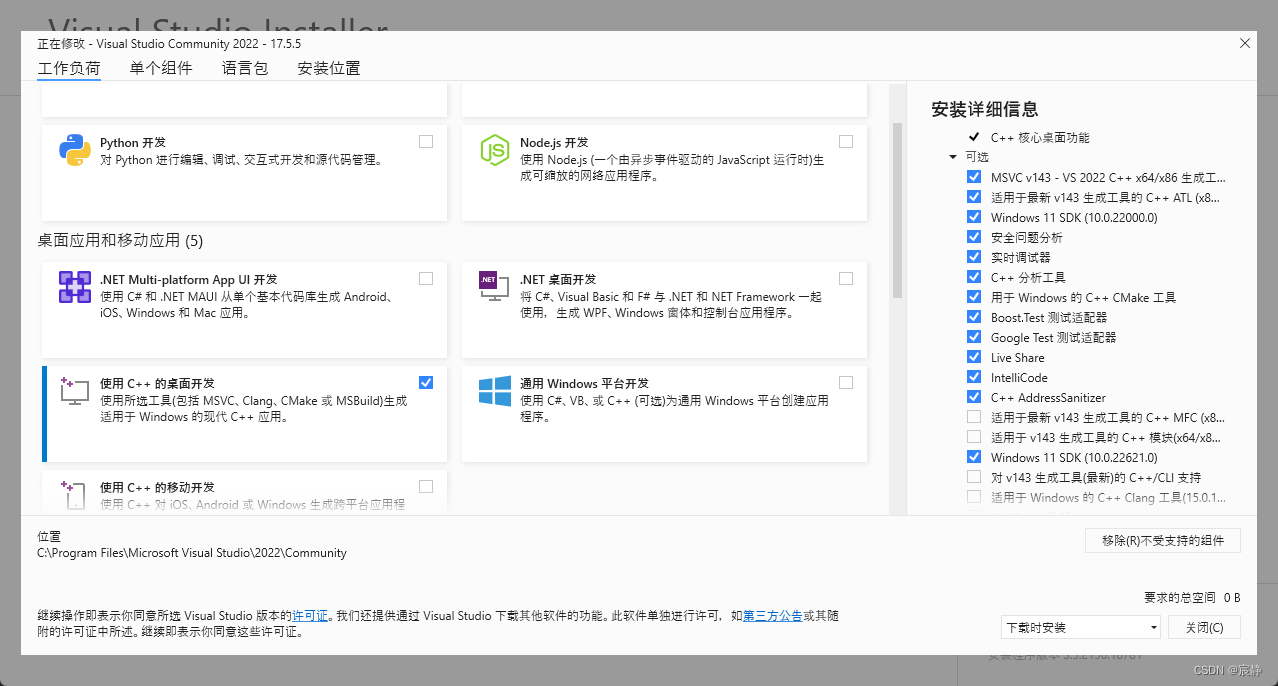Uncheck the Live Share option
The width and height of the screenshot is (1278, 686).
point(974,357)
